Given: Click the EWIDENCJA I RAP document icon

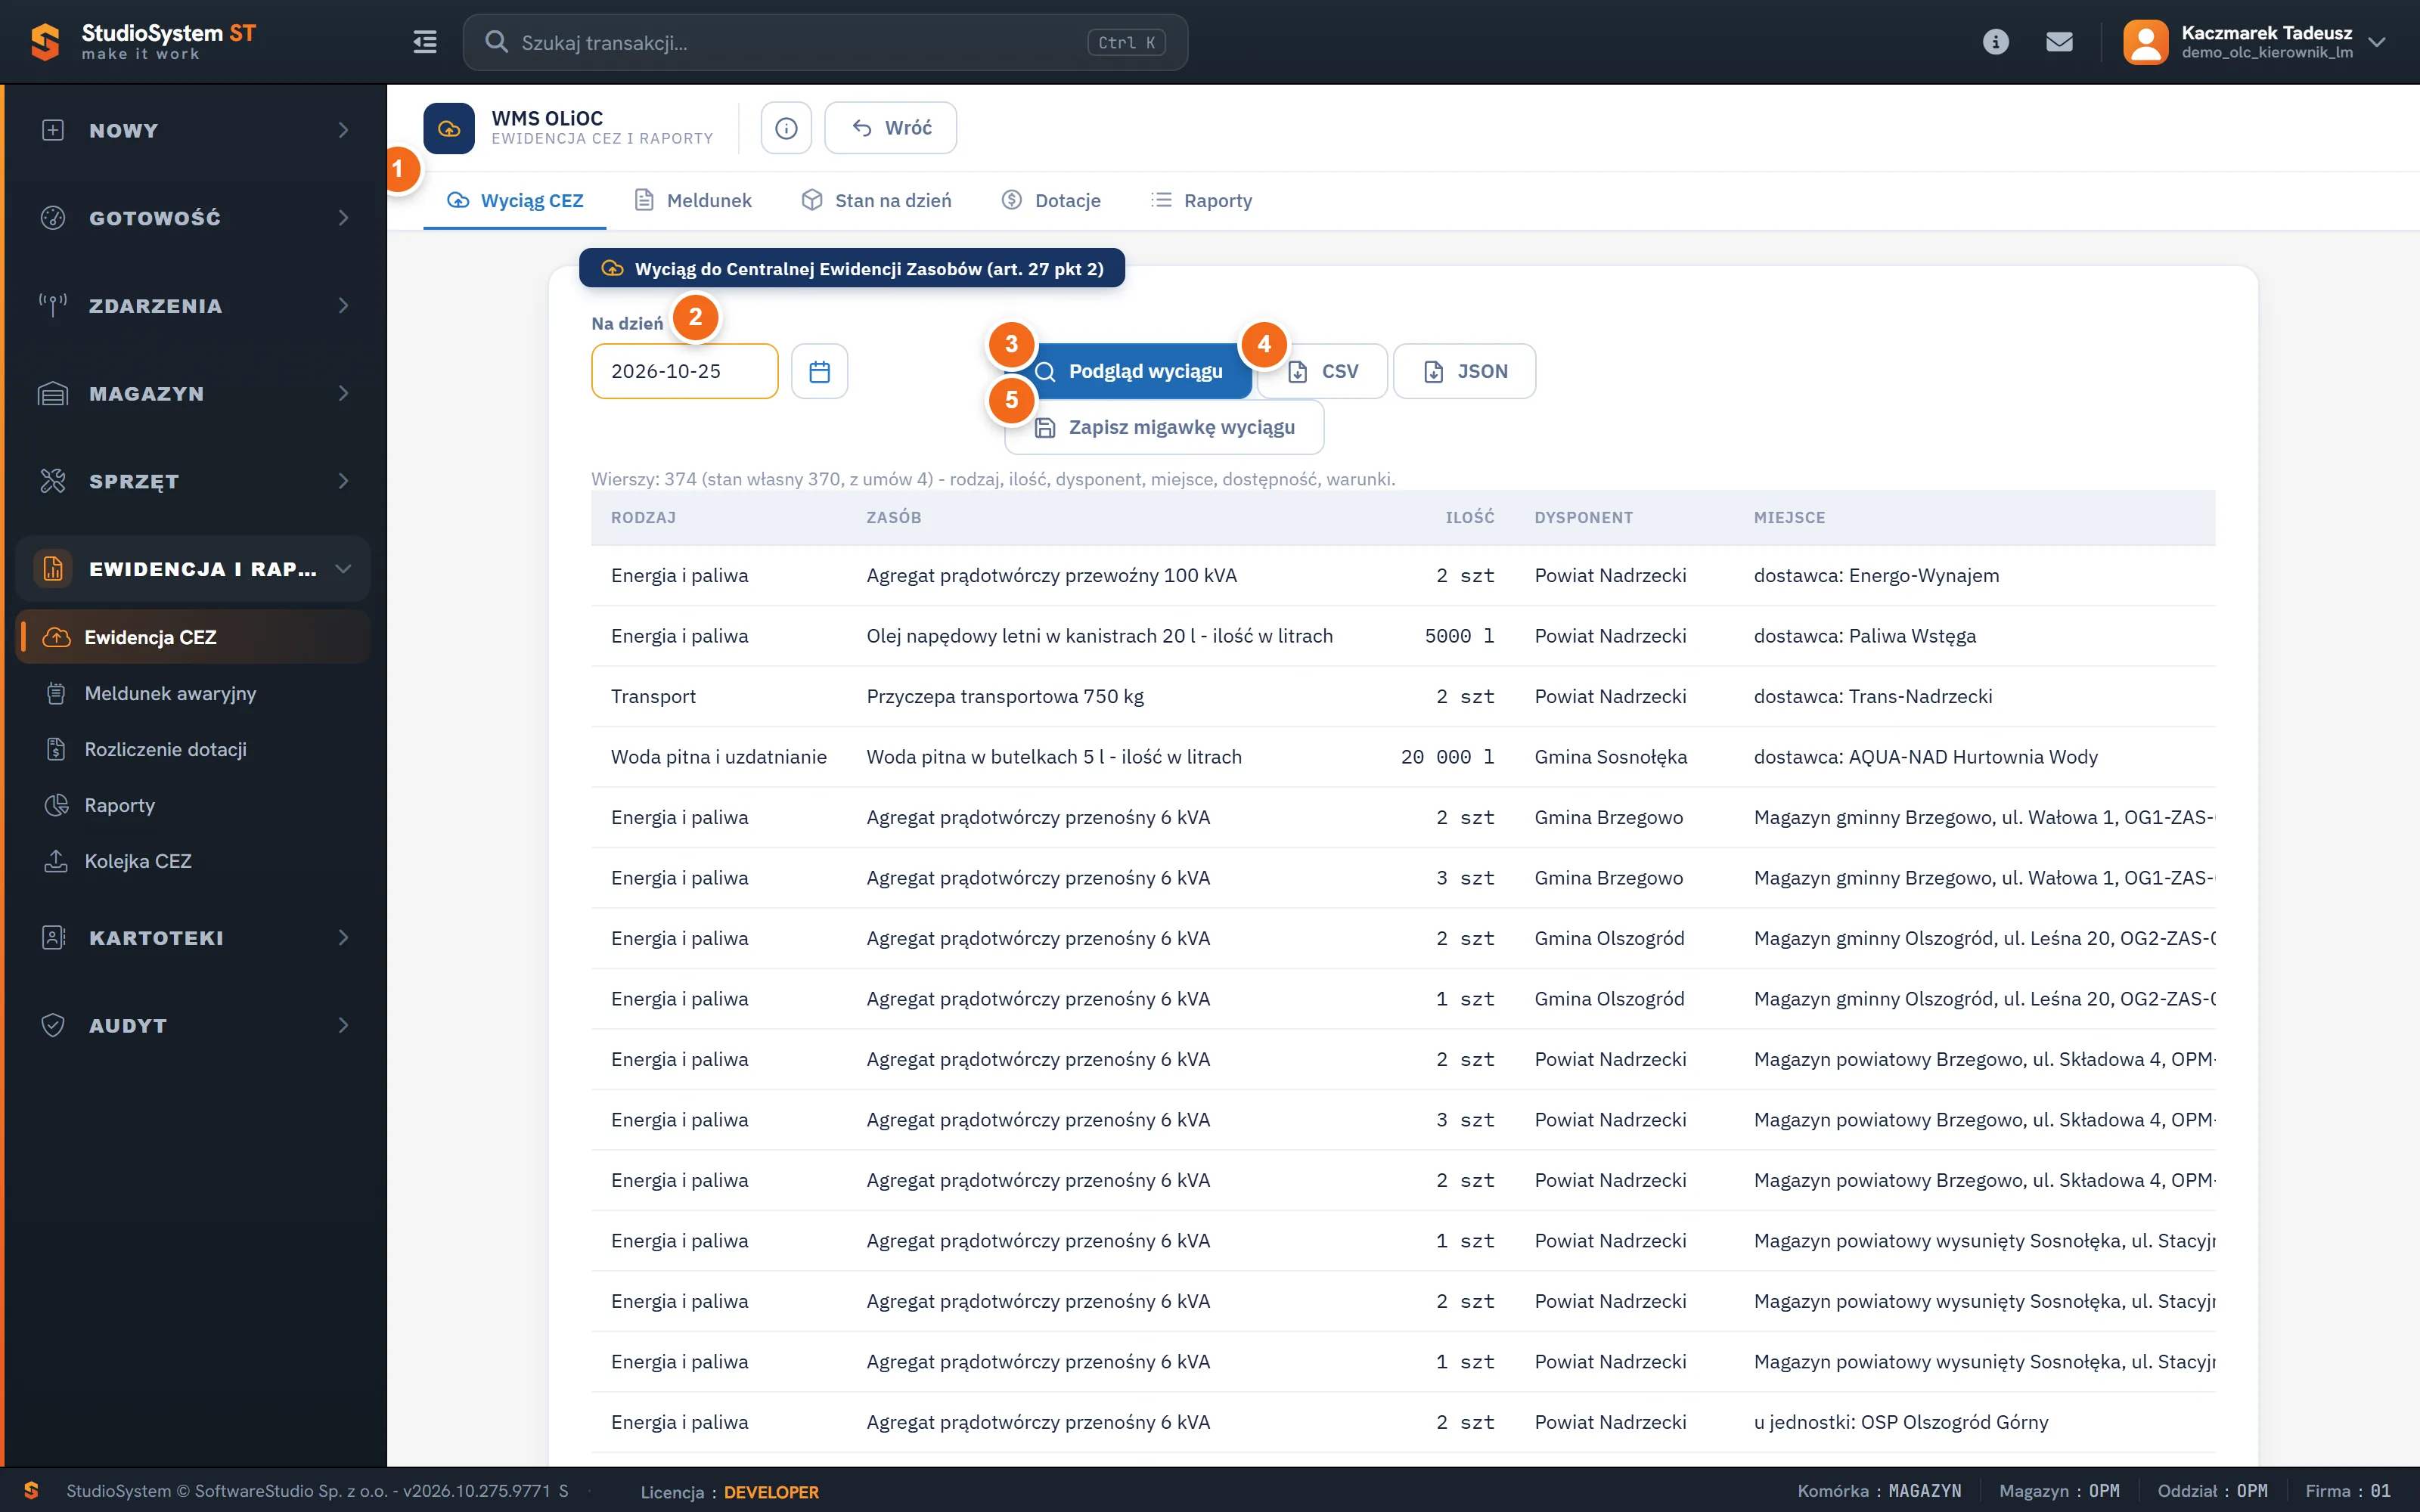Looking at the screenshot, I should tap(53, 569).
